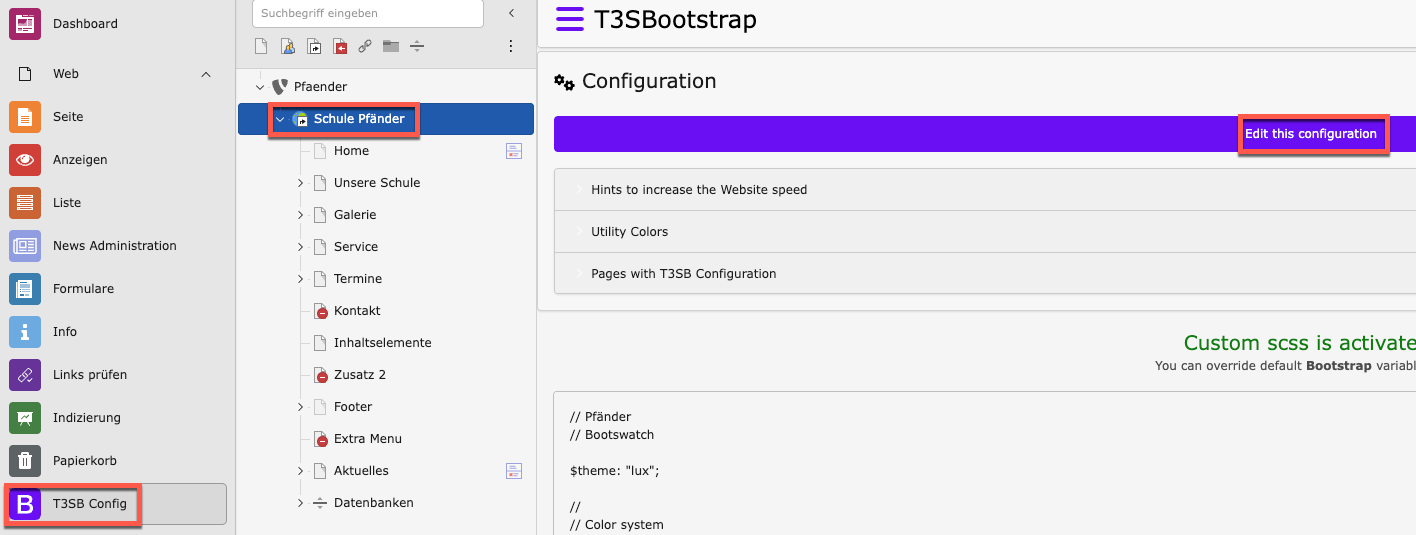Open the Liste module icon
The width and height of the screenshot is (1416, 535).
[25, 203]
